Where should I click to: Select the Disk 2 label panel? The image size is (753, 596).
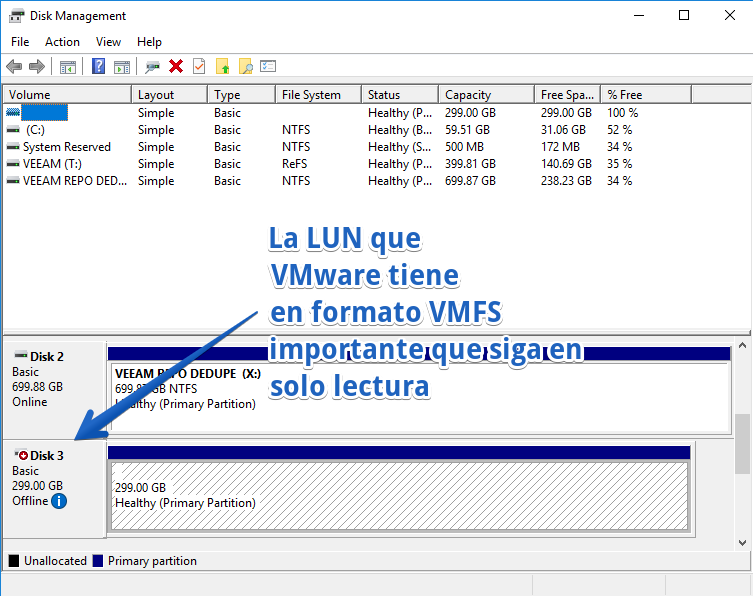point(55,389)
